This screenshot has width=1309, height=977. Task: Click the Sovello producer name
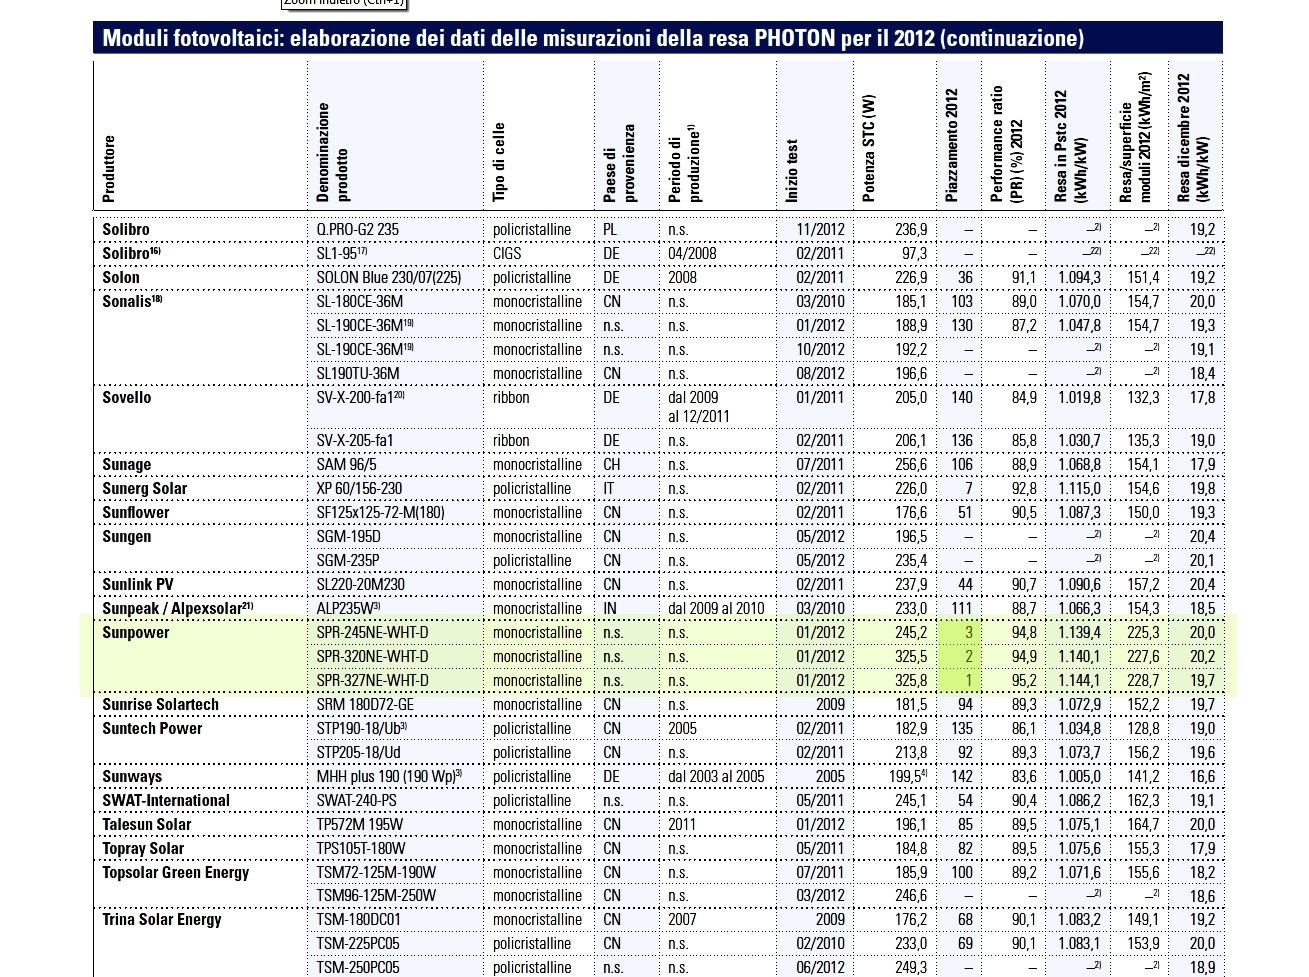[x=127, y=398]
